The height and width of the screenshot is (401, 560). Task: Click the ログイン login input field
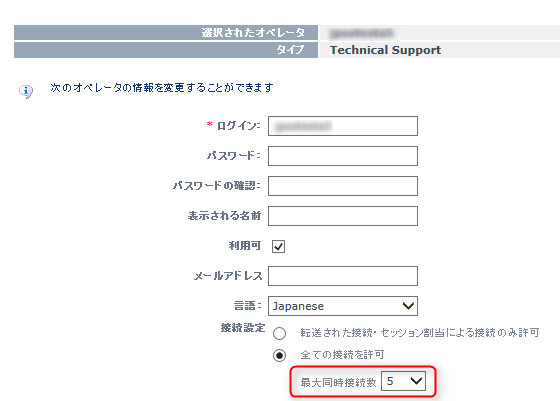coord(343,126)
